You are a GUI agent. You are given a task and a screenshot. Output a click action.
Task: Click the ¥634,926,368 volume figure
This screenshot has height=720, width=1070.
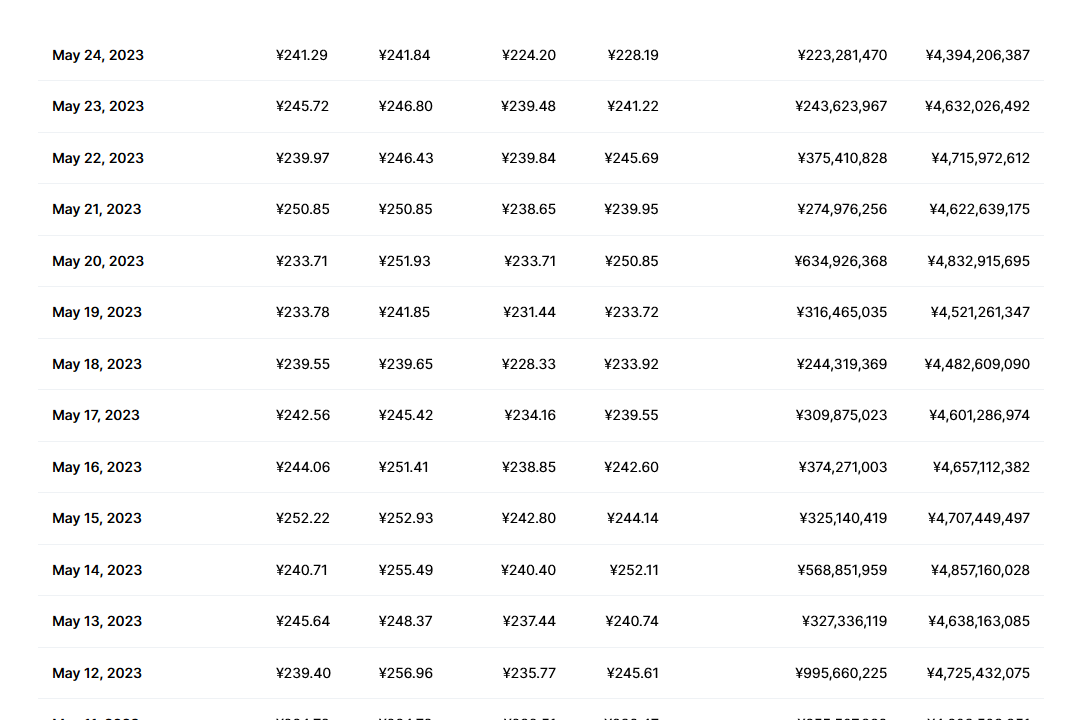click(841, 261)
